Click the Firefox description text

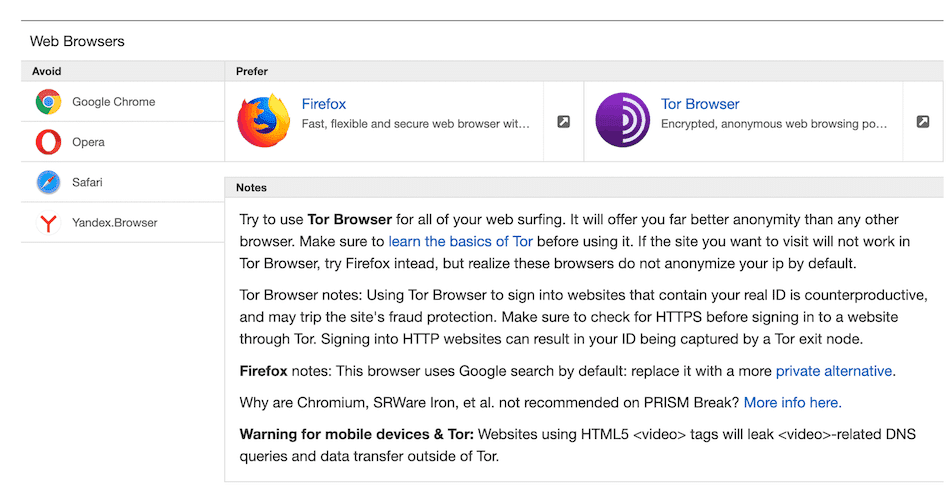tap(416, 125)
